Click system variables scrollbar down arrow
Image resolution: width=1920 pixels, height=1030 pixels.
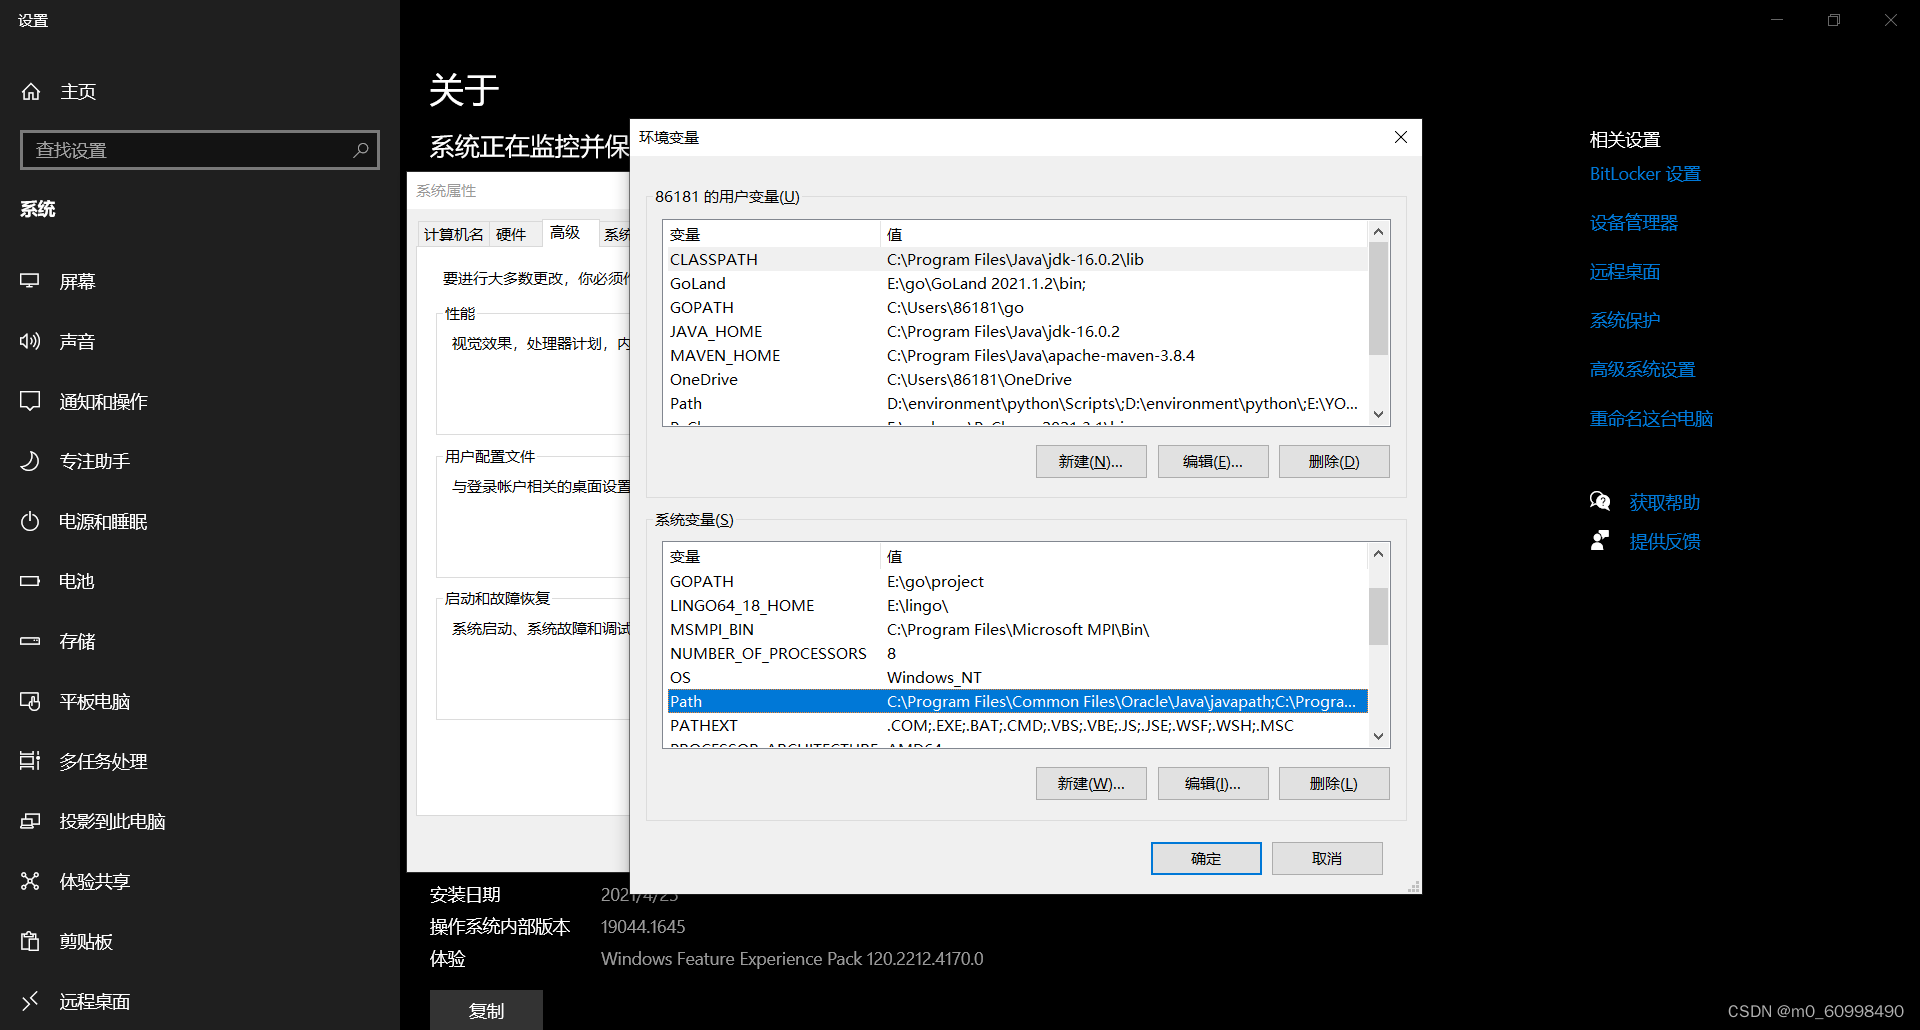coord(1378,736)
